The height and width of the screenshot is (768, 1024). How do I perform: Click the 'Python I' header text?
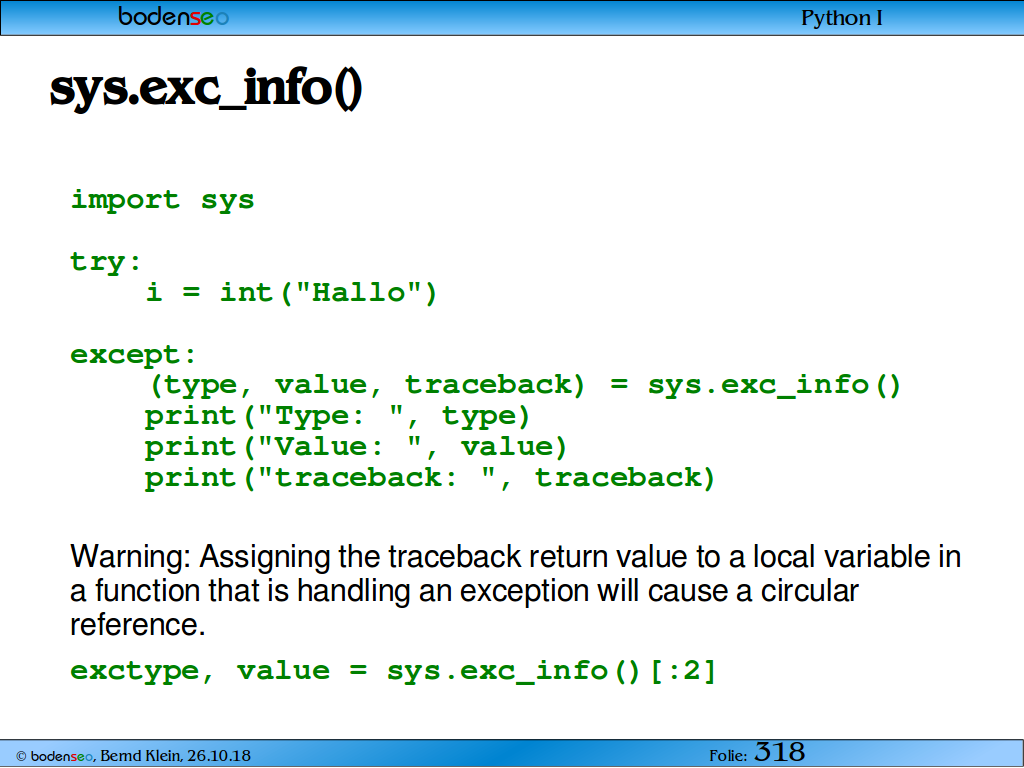842,18
